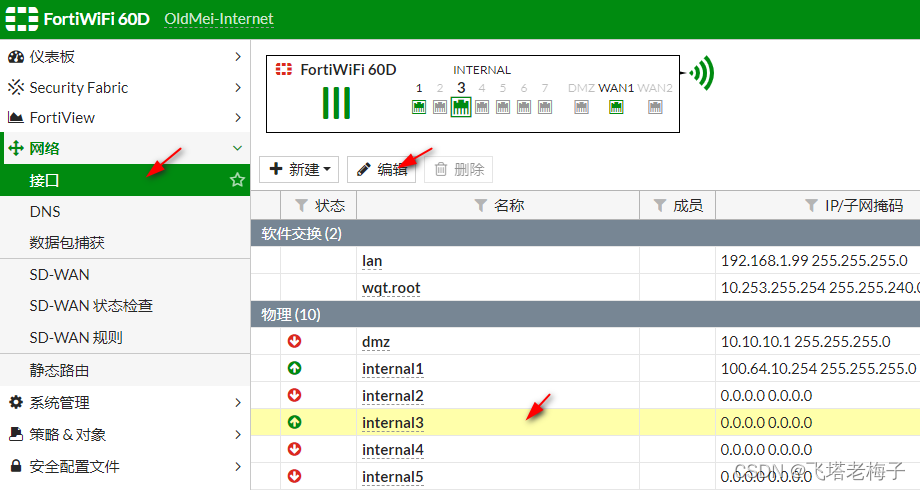Click the green WiFi signal icon

pyautogui.click(x=702, y=73)
